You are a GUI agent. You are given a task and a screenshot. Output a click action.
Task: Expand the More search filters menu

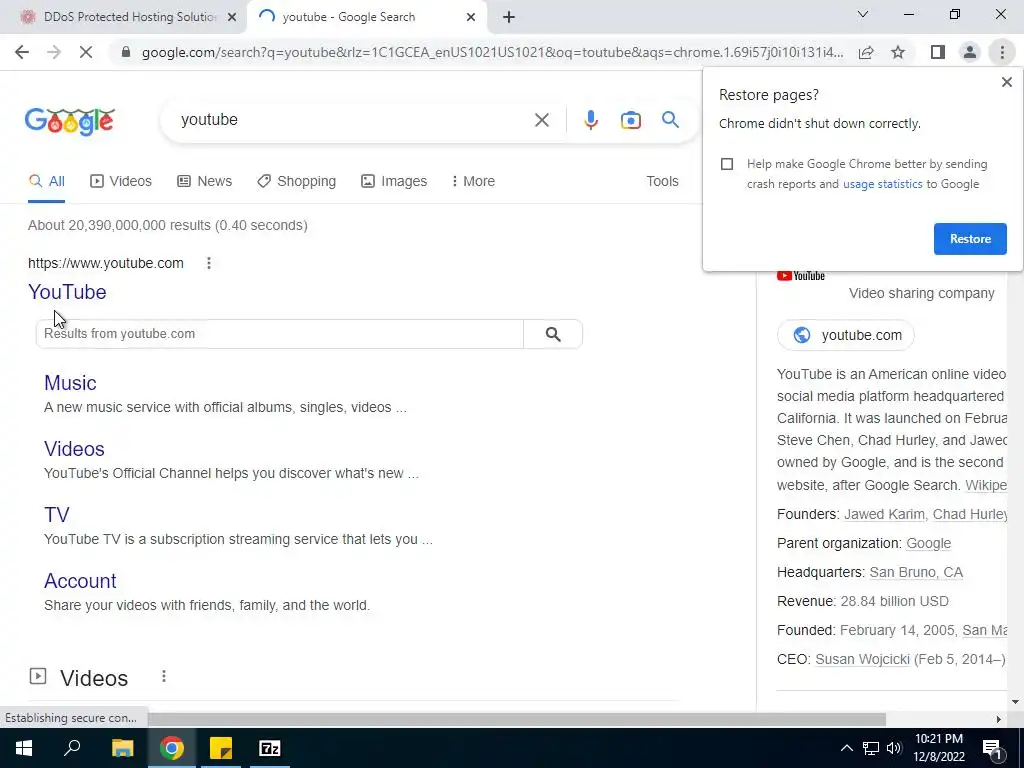tap(473, 182)
